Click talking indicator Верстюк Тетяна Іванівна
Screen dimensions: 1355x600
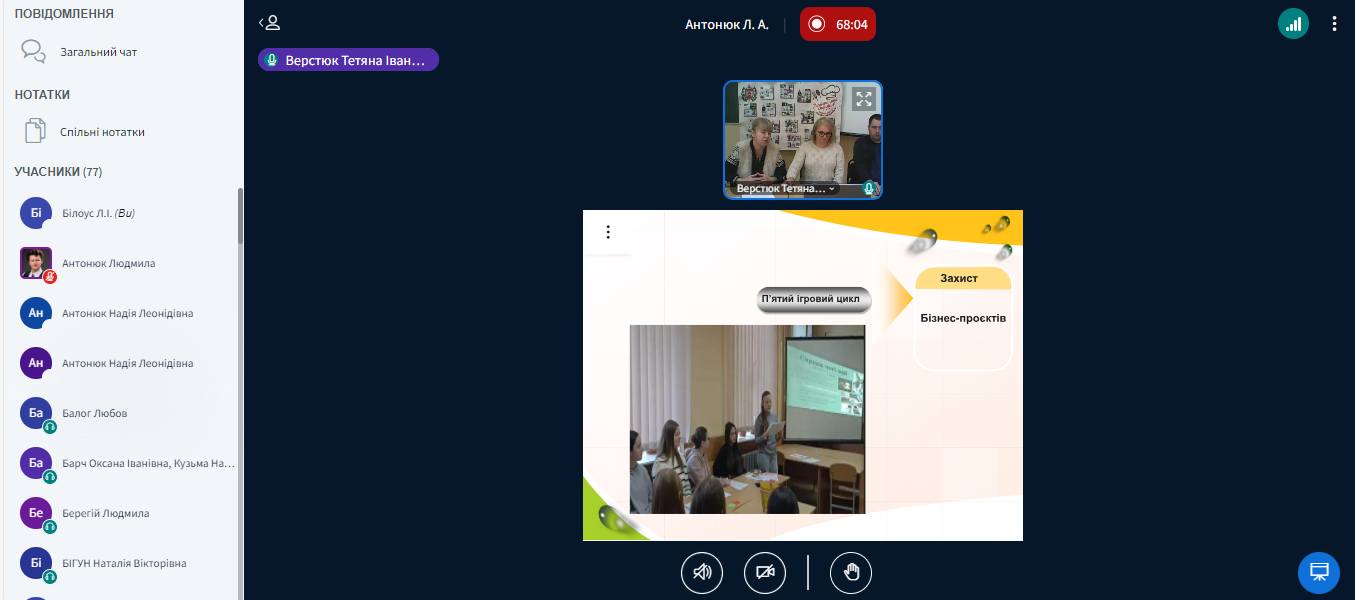pyautogui.click(x=348, y=60)
